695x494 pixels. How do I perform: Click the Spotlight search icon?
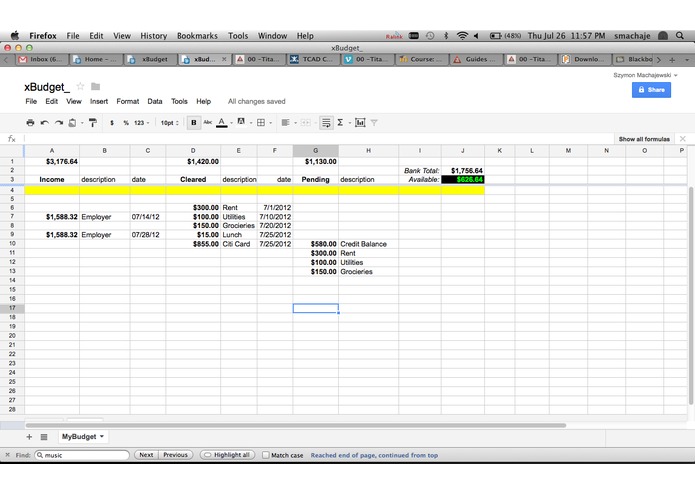680,35
